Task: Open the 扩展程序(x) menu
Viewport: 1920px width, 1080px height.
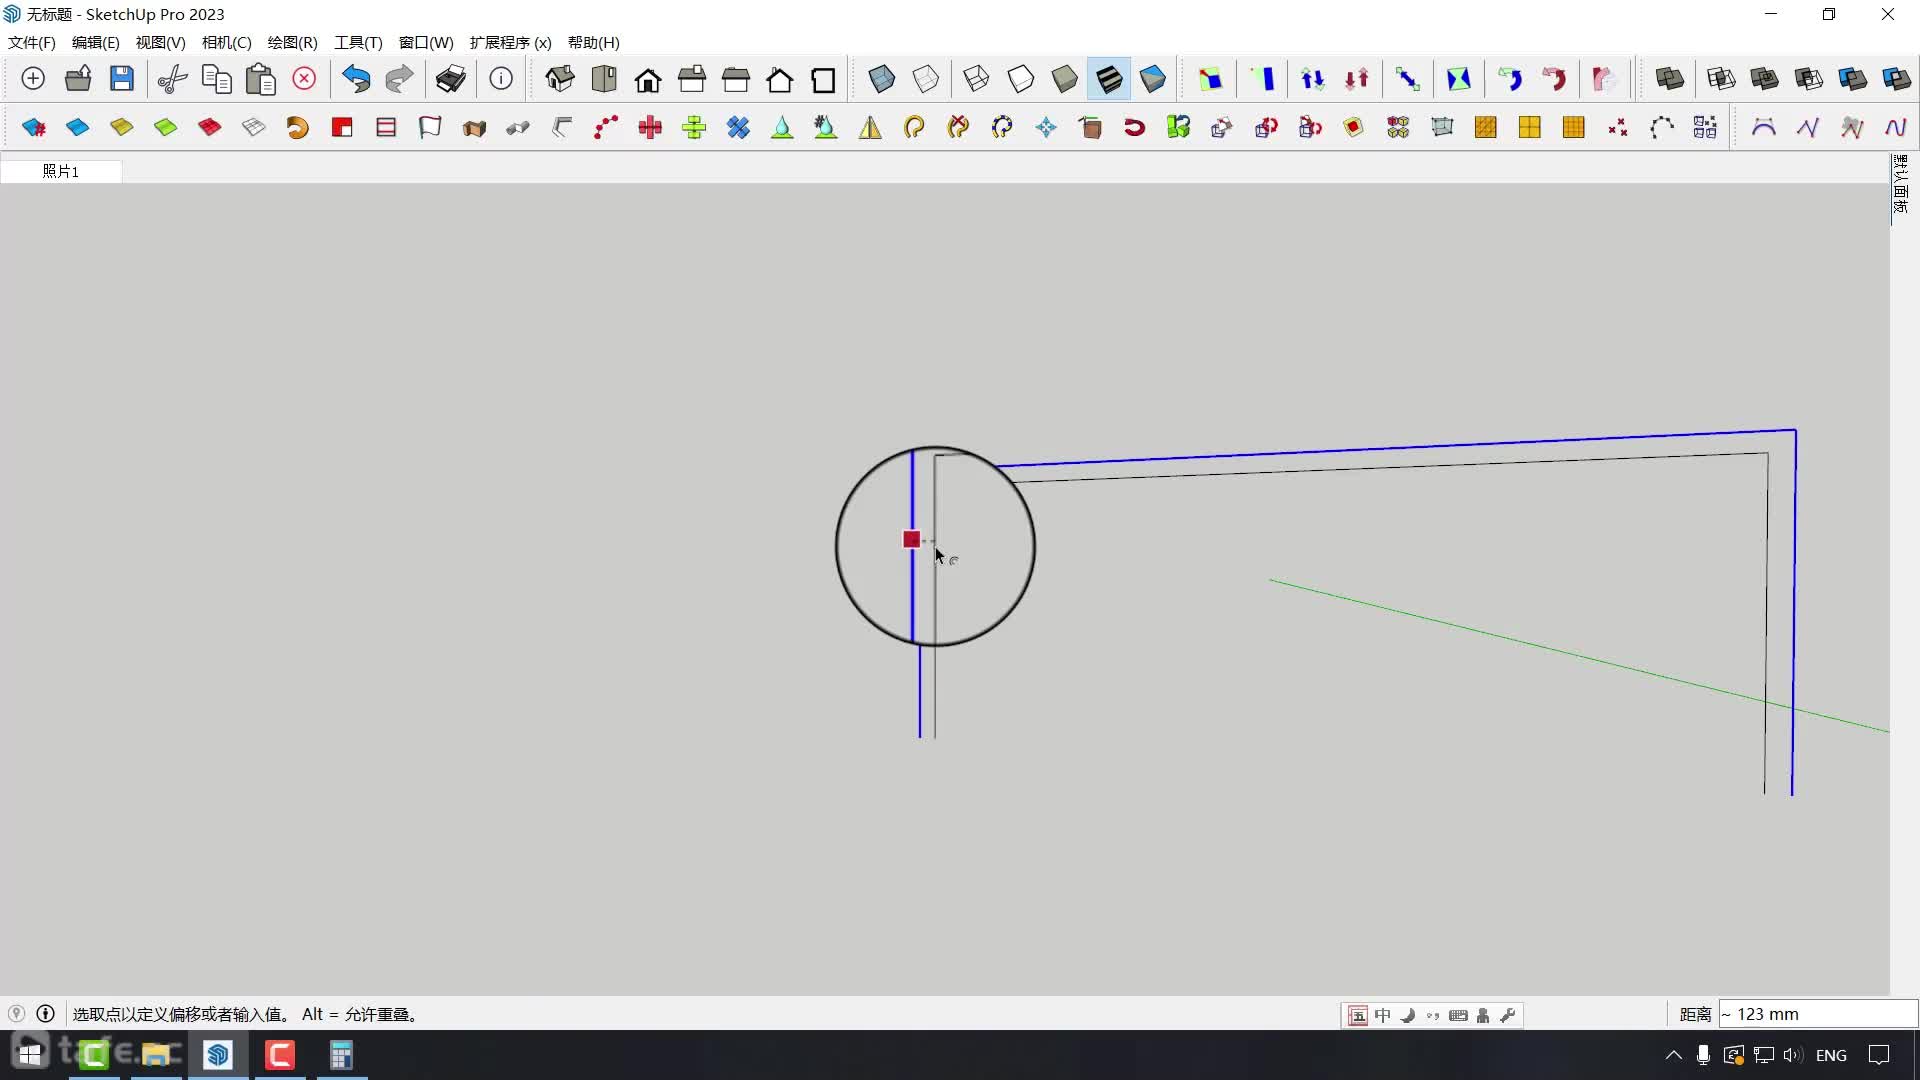Action: pyautogui.click(x=511, y=42)
